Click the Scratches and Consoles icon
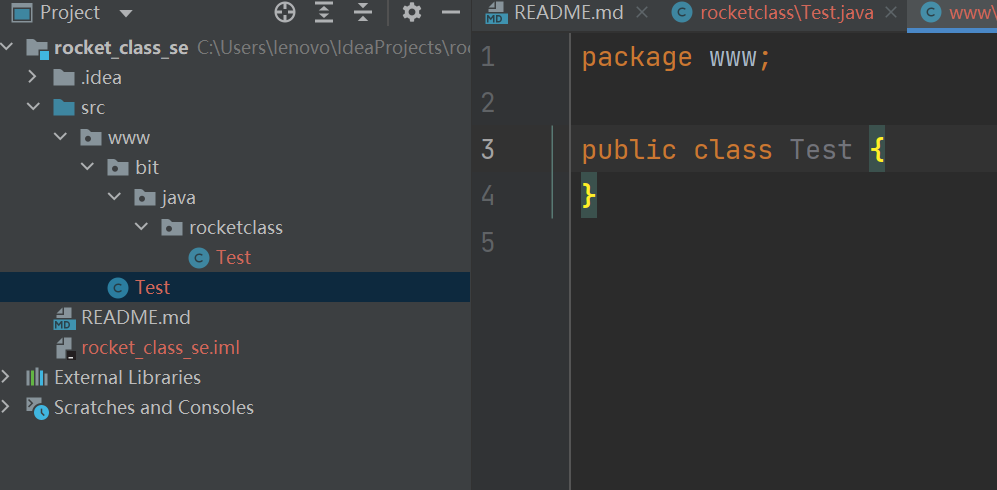Viewport: 997px width, 490px height. click(37, 407)
